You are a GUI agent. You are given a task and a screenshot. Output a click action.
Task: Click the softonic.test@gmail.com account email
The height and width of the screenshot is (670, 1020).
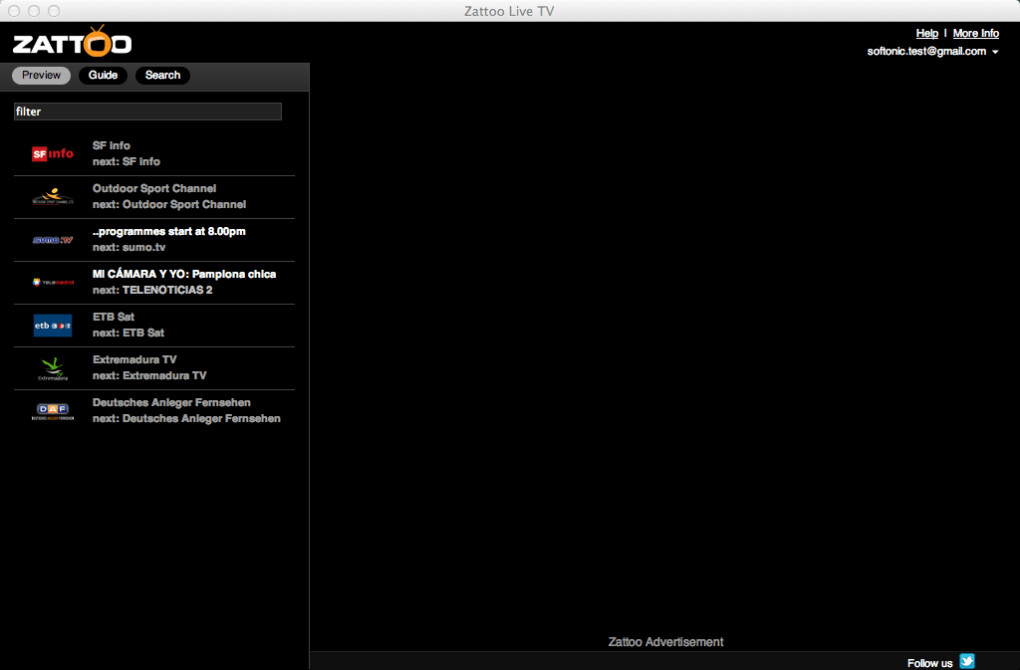tap(926, 51)
